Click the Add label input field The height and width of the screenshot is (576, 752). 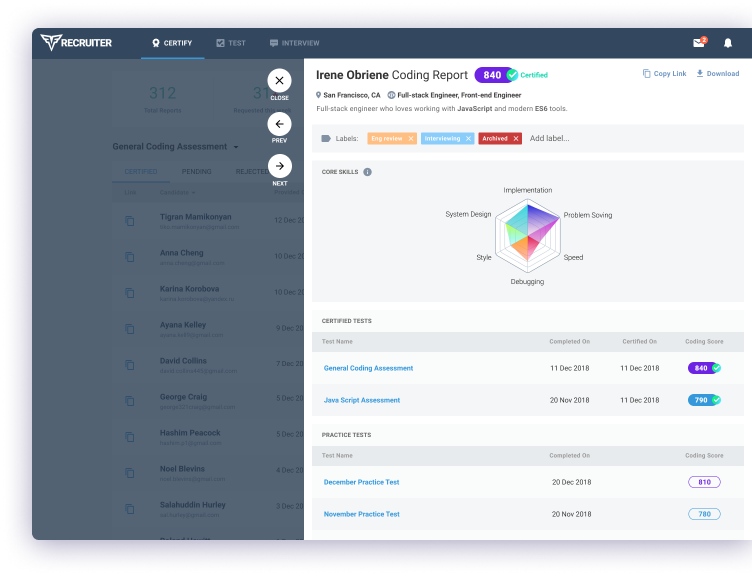pyautogui.click(x=549, y=138)
